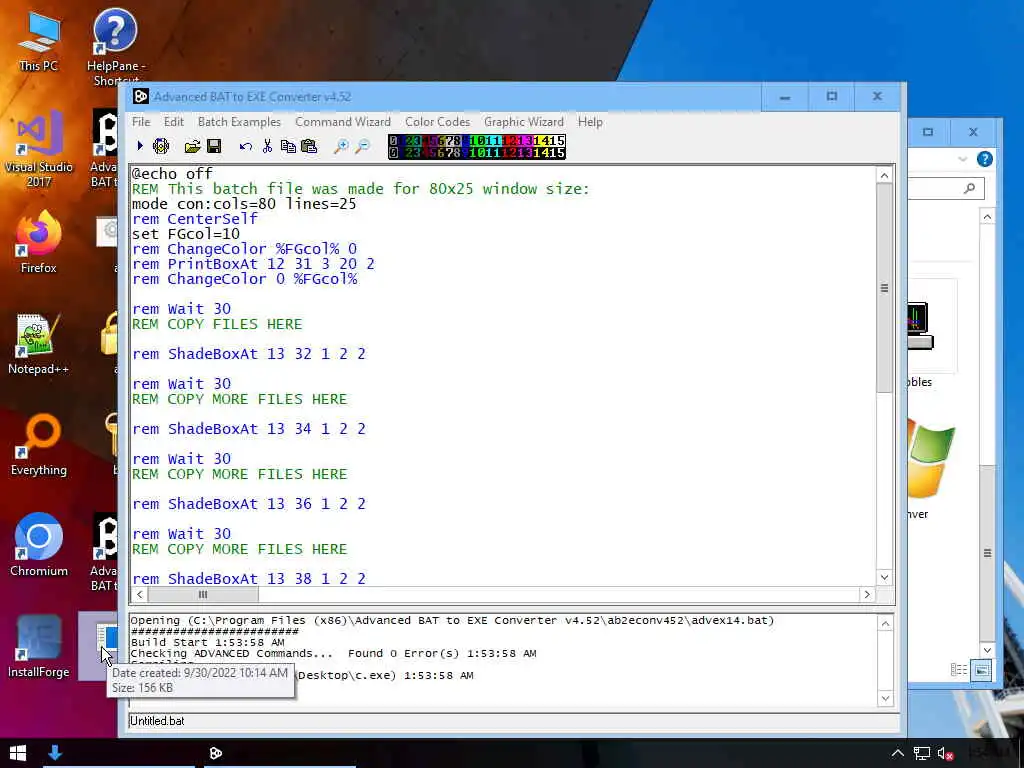The height and width of the screenshot is (768, 1024).
Task: Click the Advanced BAT to EXE taskbar icon
Action: 216,753
